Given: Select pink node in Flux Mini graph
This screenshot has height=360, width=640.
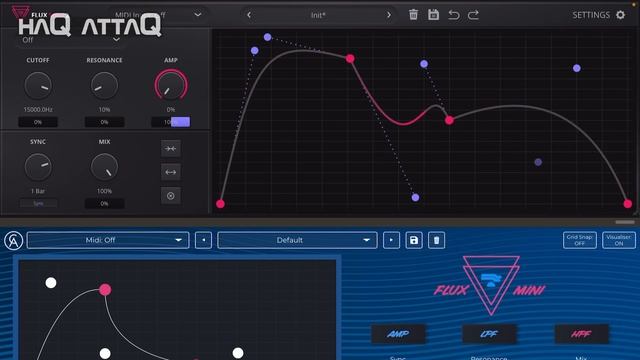Looking at the screenshot, I should 105,290.
